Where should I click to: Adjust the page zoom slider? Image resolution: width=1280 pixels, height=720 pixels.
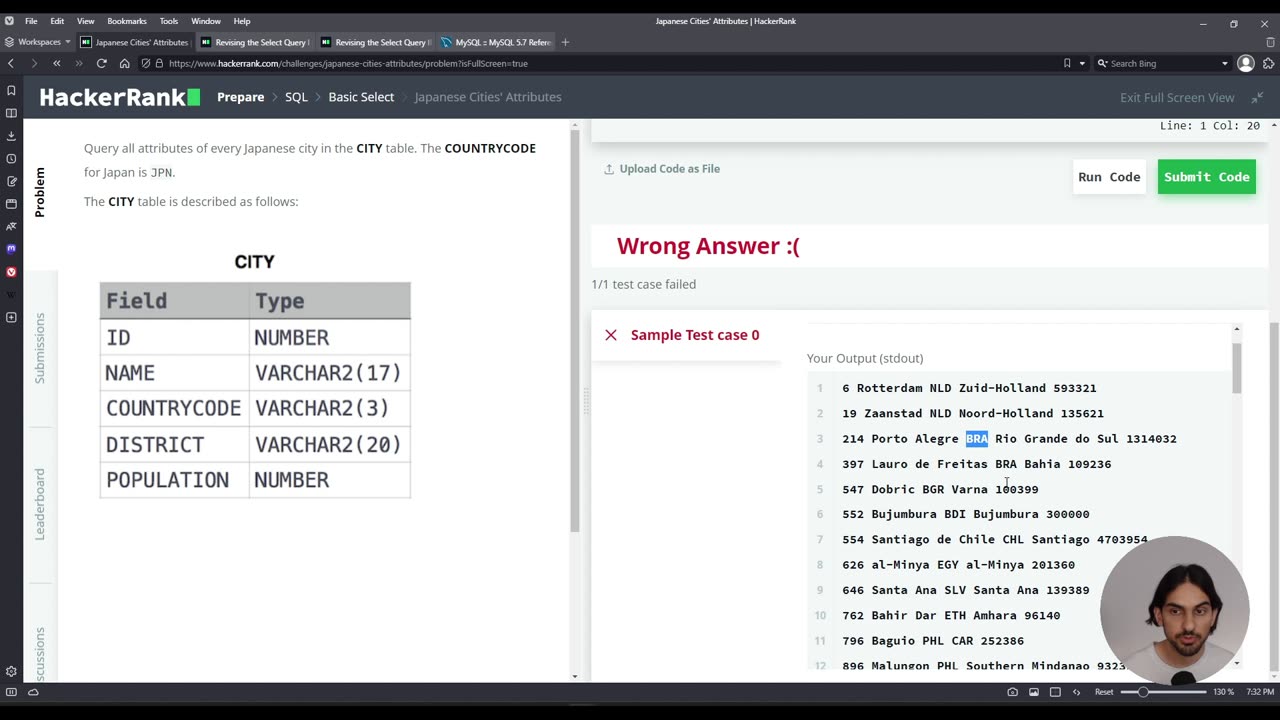(1163, 692)
